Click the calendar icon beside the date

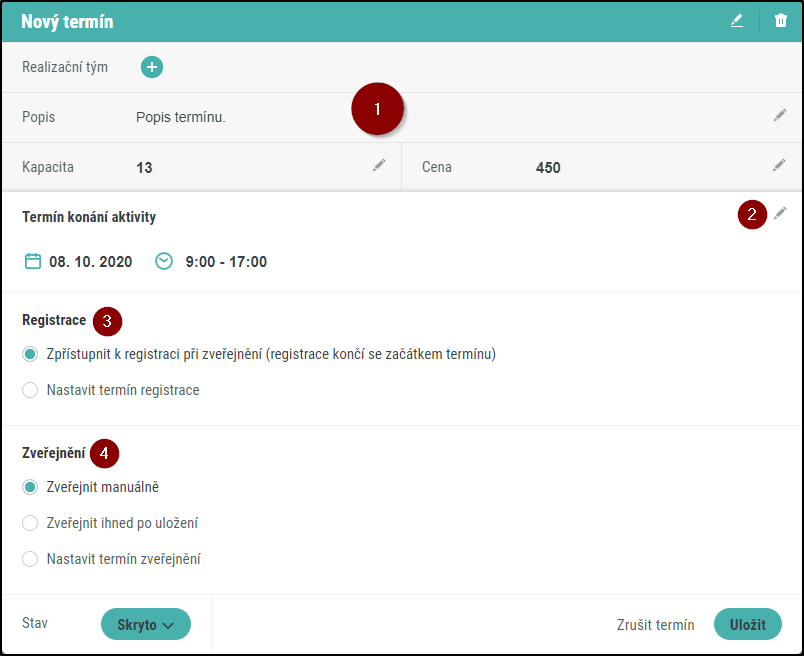32,261
